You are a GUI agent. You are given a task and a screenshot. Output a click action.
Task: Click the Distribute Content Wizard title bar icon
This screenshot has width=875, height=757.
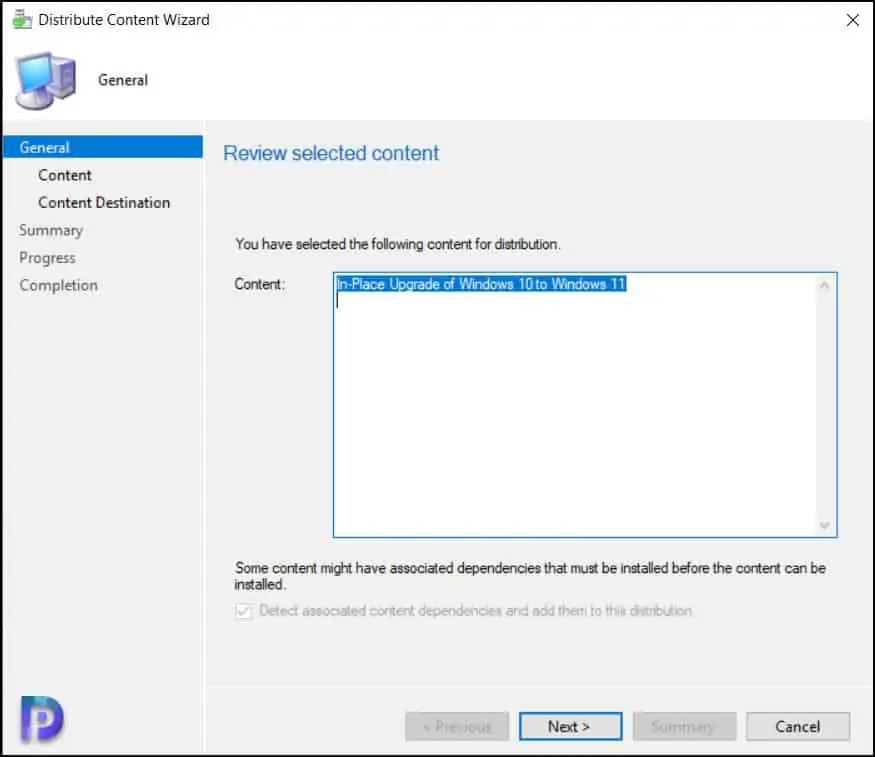22,20
